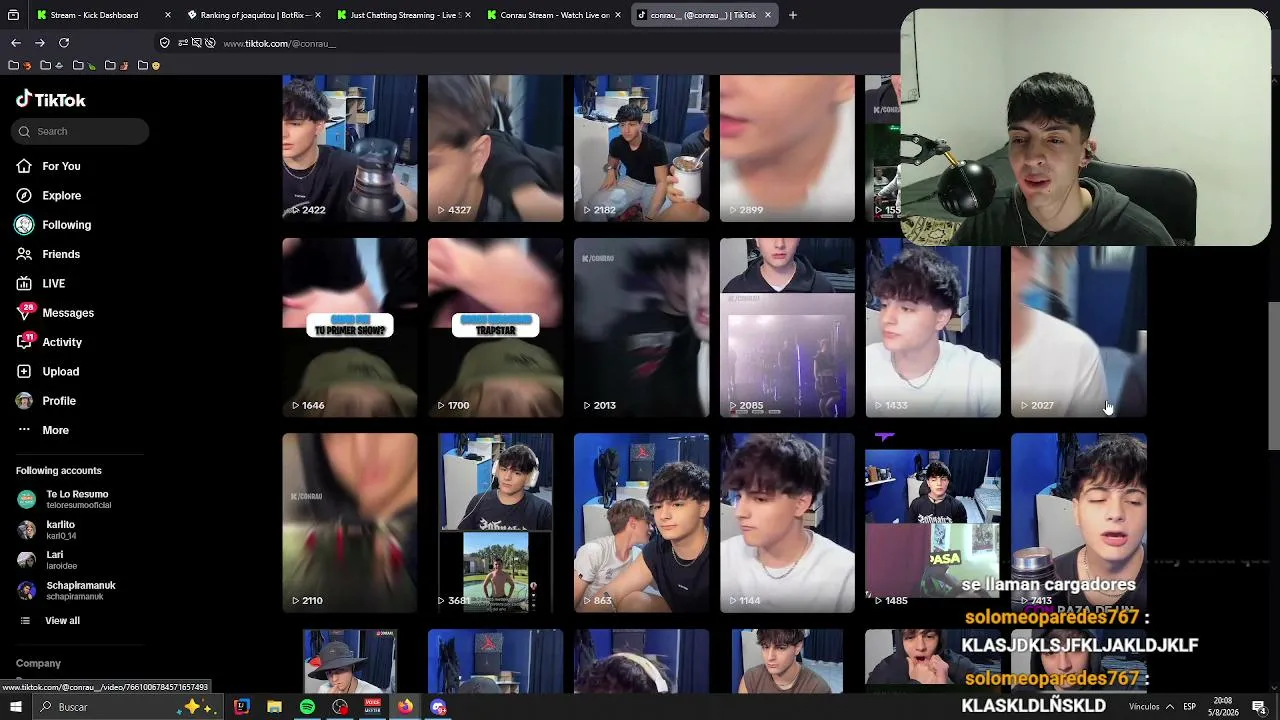Close the conrau TikTok tab

click(767, 15)
